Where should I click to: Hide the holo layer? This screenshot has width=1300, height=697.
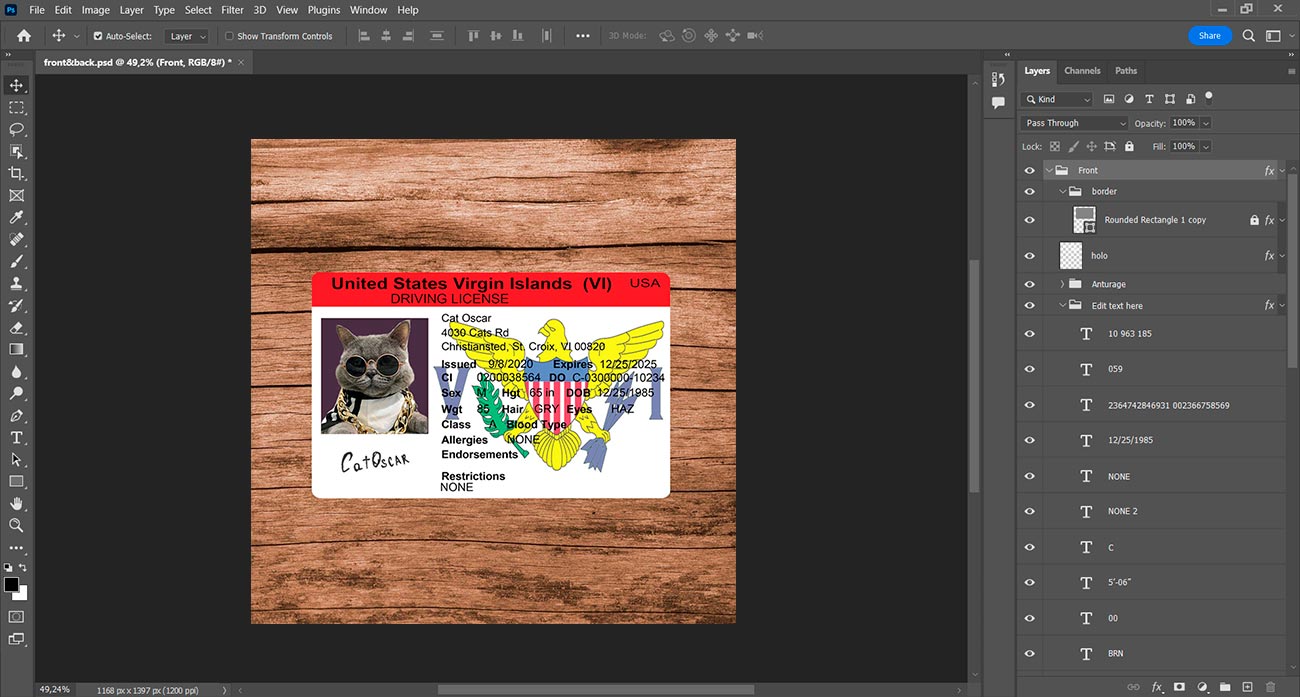coord(1030,256)
